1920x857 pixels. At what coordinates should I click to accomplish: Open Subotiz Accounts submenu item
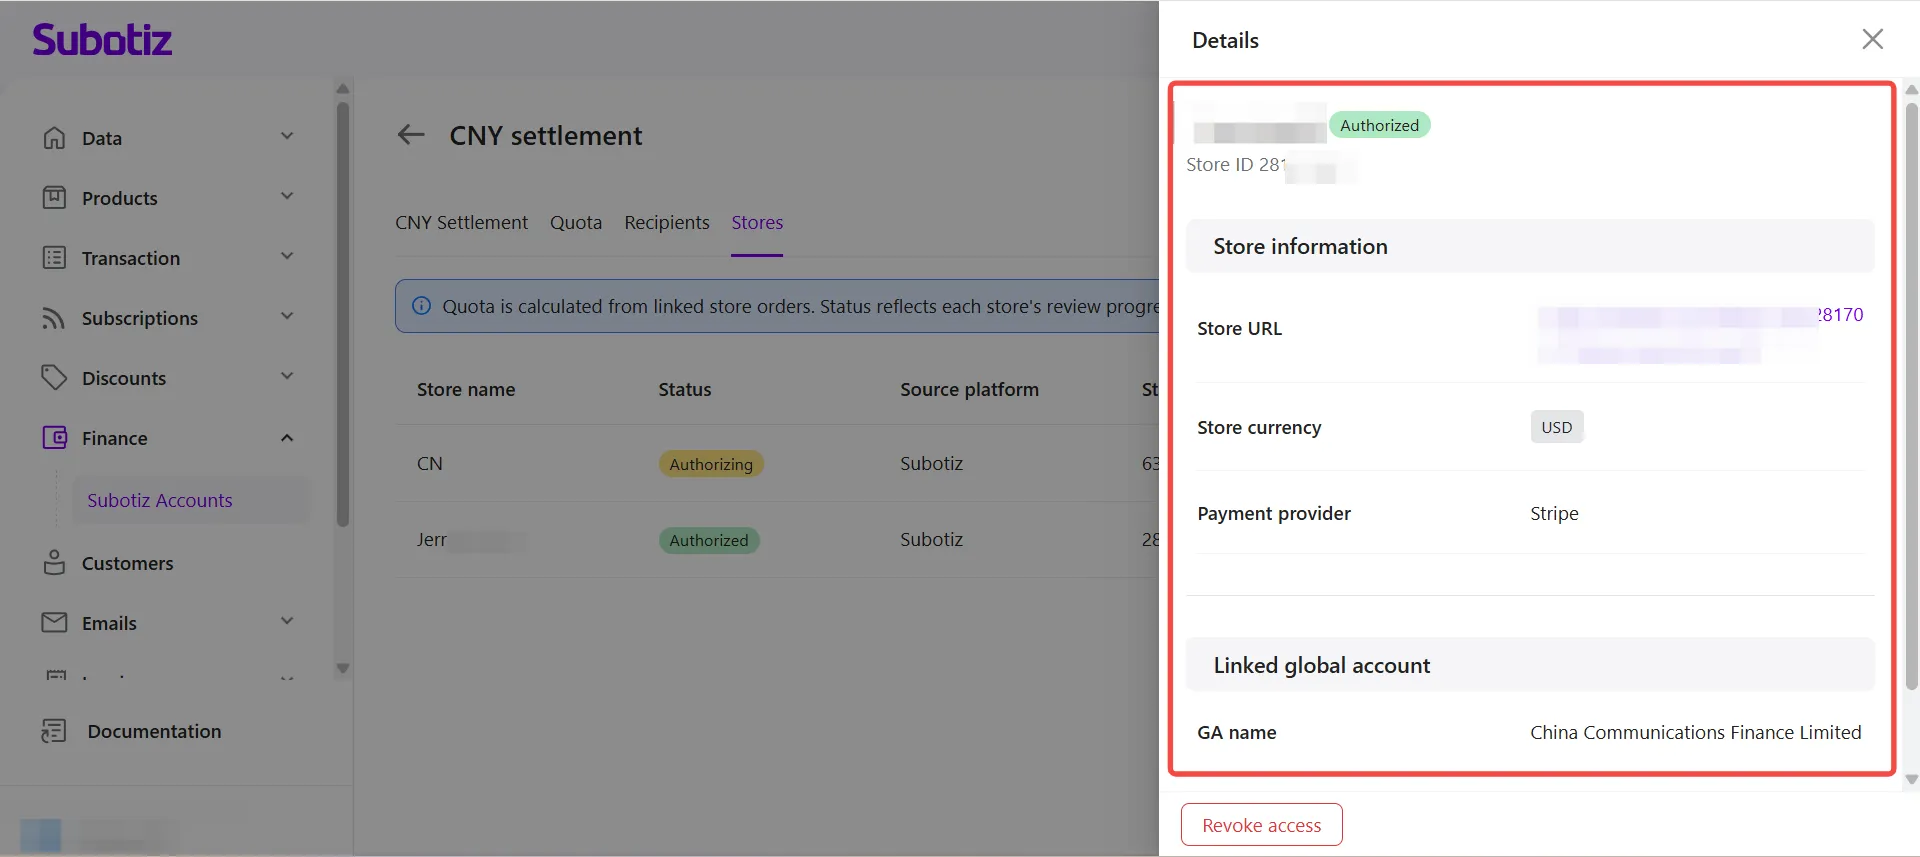click(190, 500)
